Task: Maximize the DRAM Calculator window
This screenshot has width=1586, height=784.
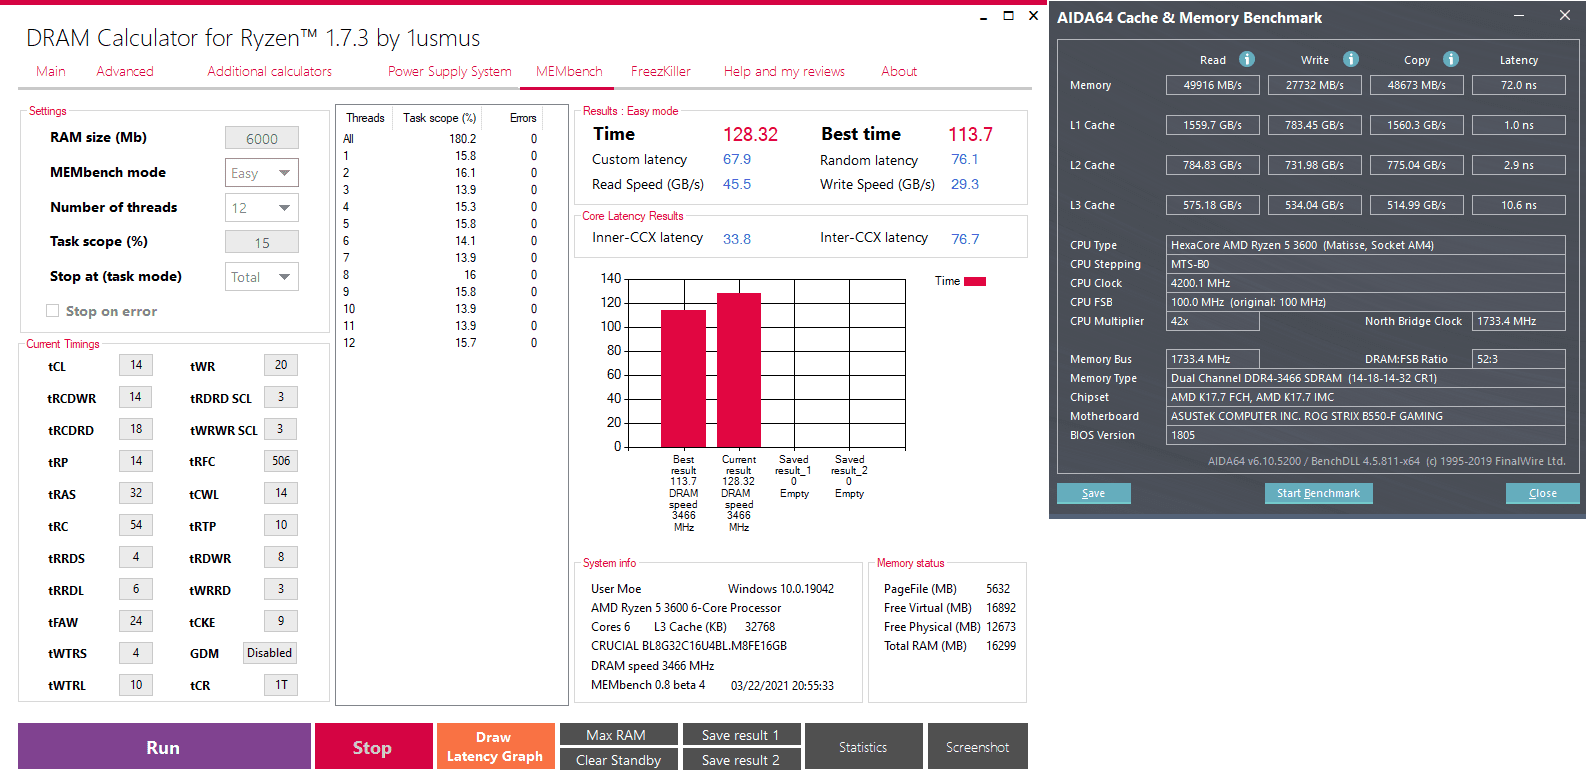Action: (1008, 15)
